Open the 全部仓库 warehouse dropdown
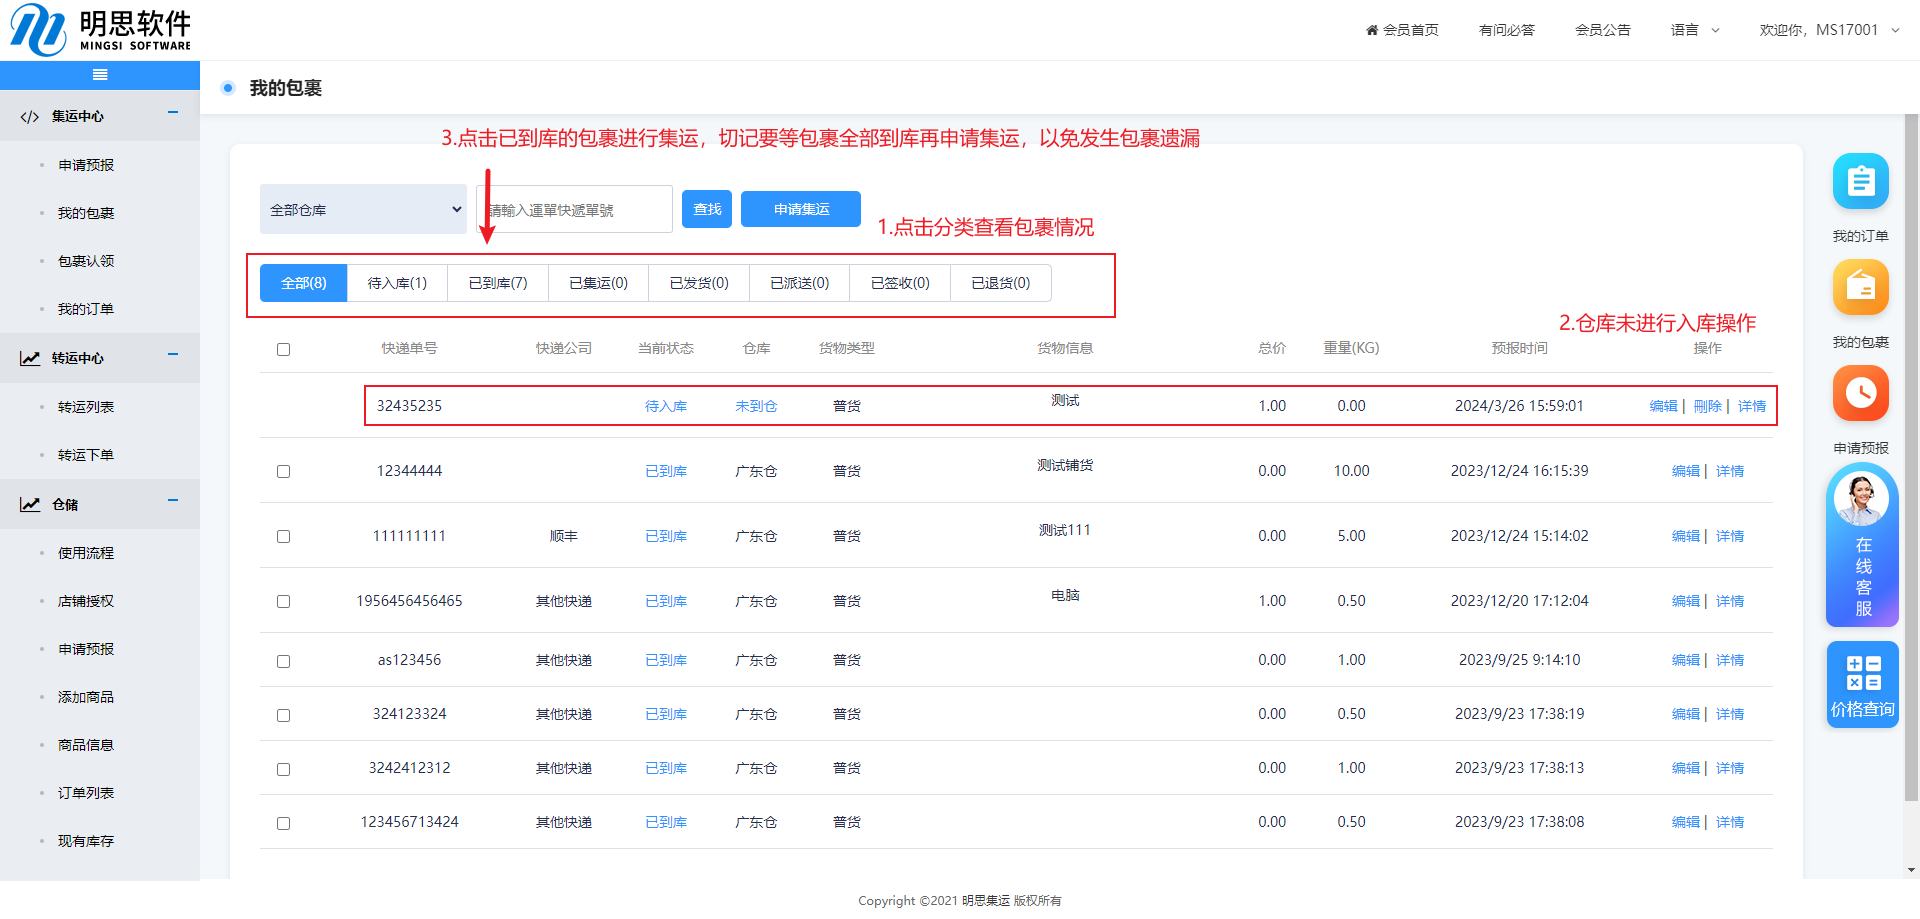1920x919 pixels. [x=363, y=210]
